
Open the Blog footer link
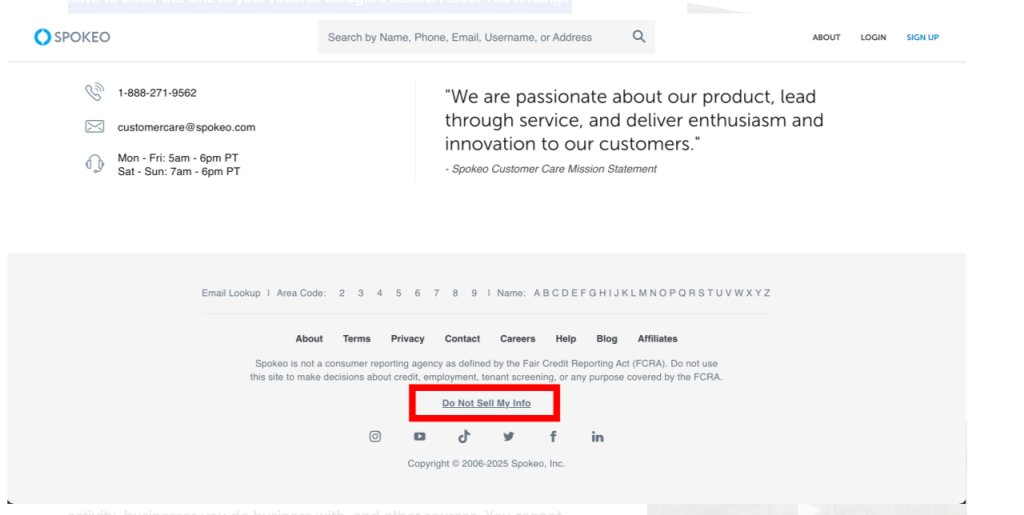[x=607, y=339]
